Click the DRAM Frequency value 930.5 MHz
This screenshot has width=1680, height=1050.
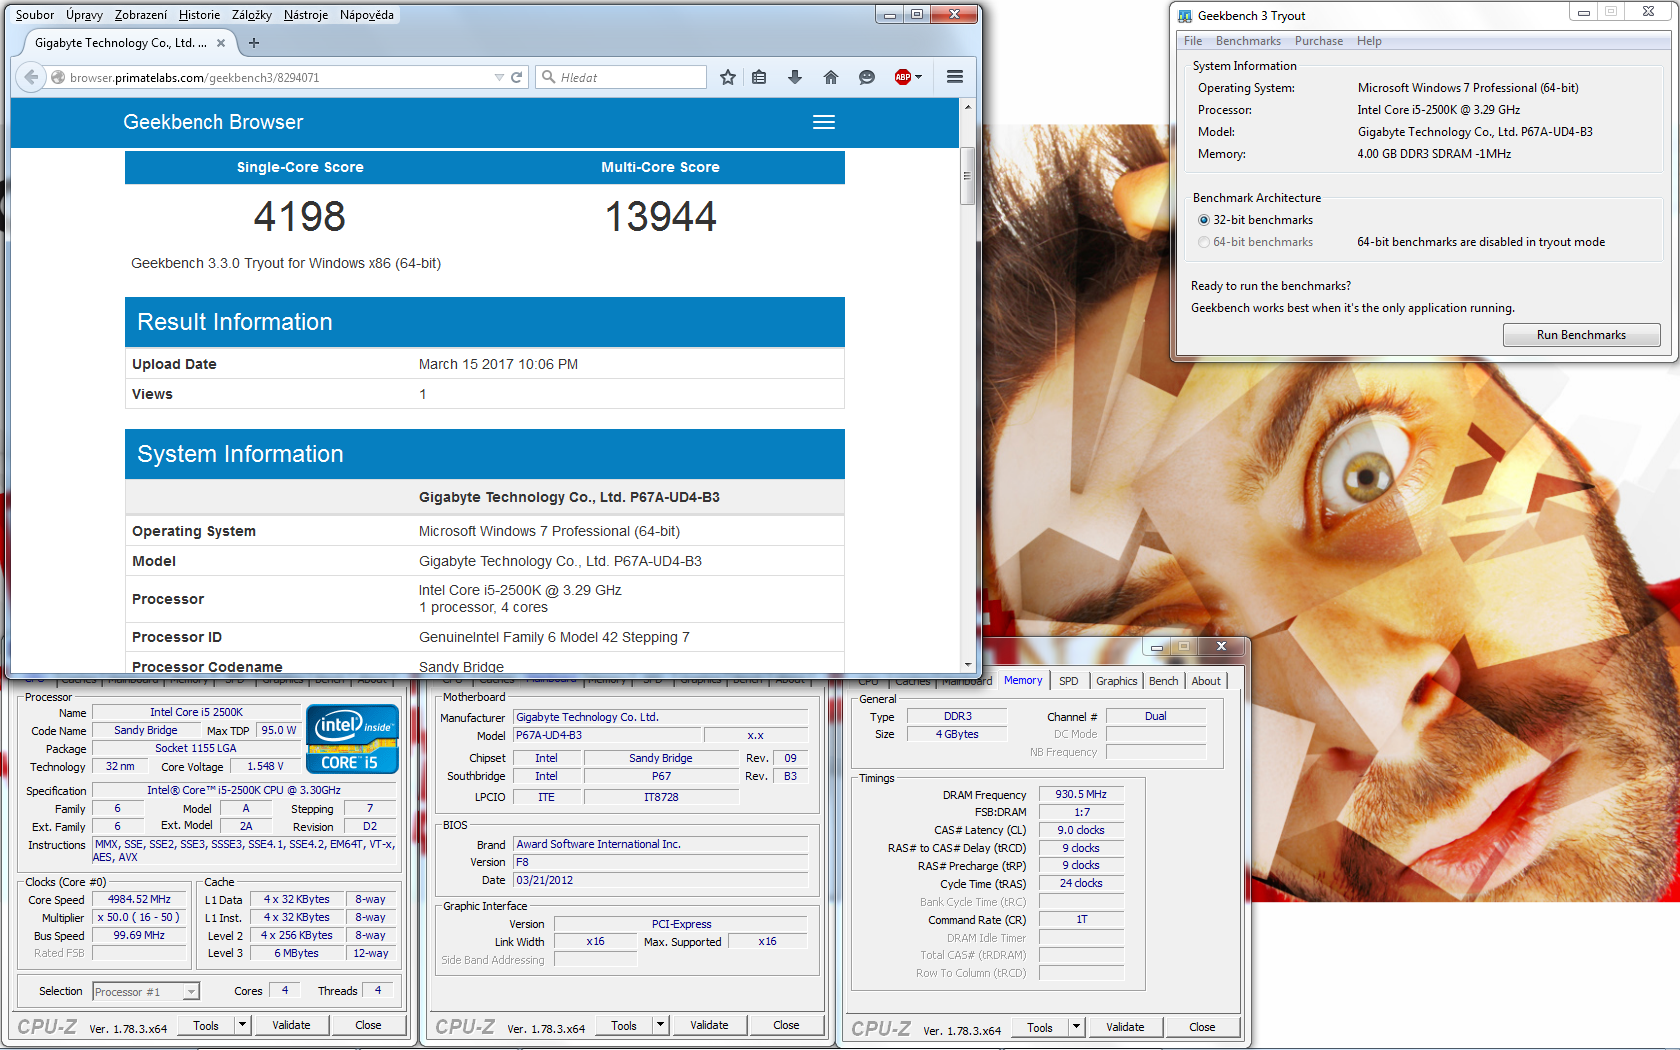[x=1081, y=794]
